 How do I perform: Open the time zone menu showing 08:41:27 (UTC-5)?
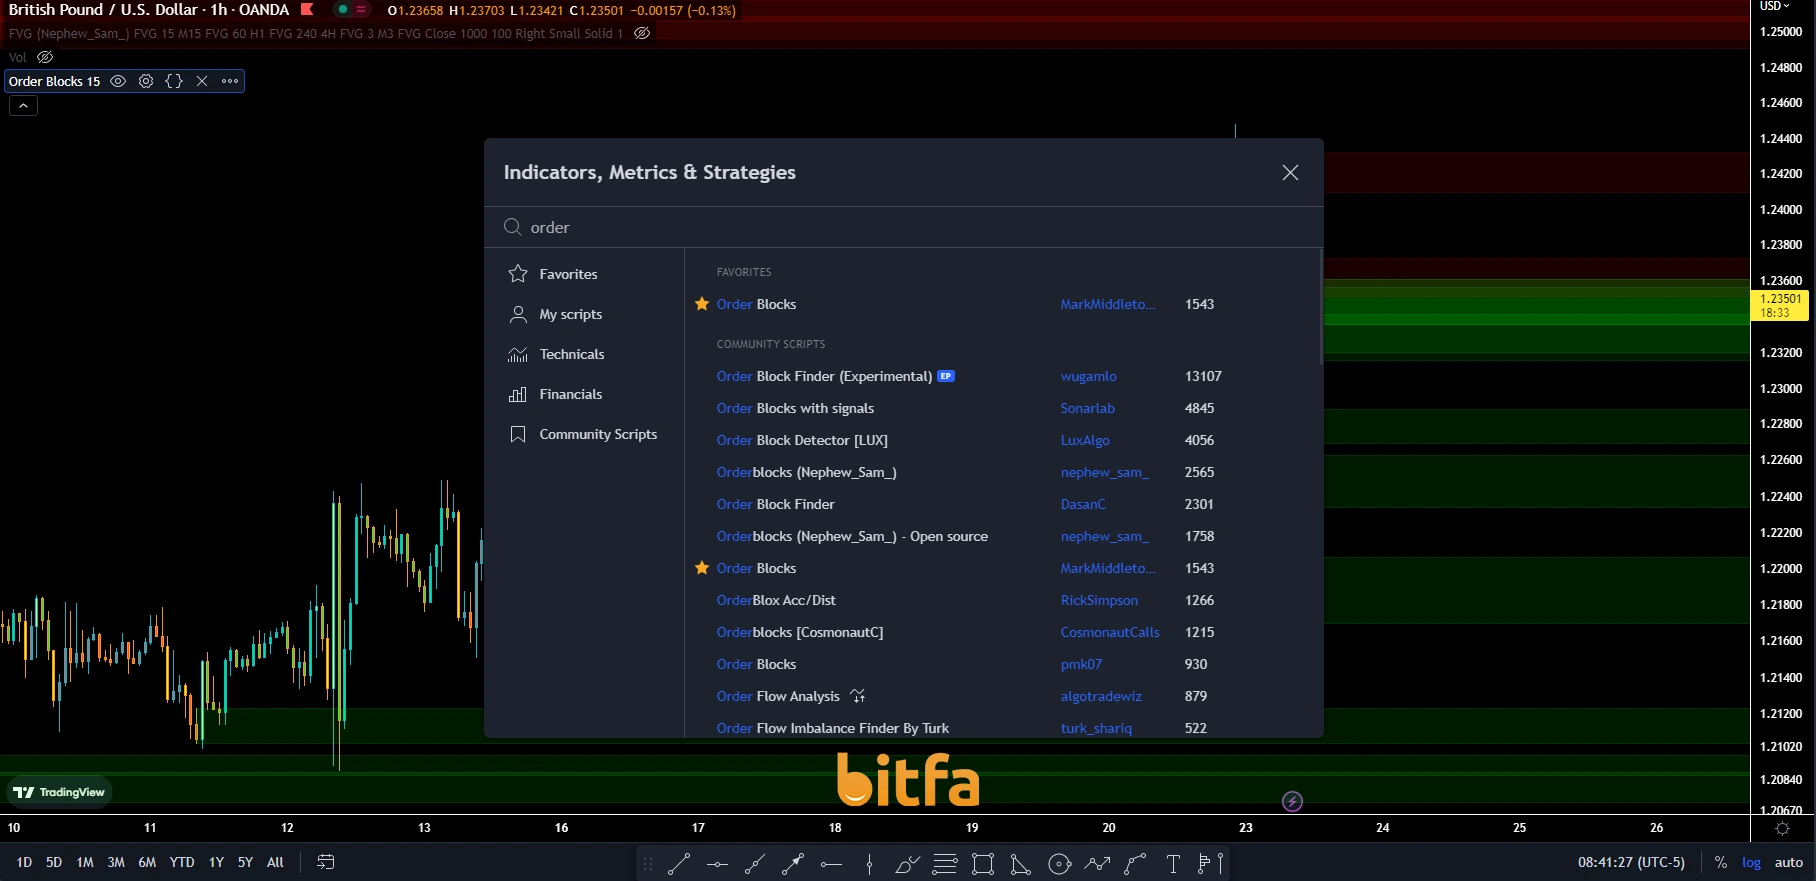tap(1631, 862)
